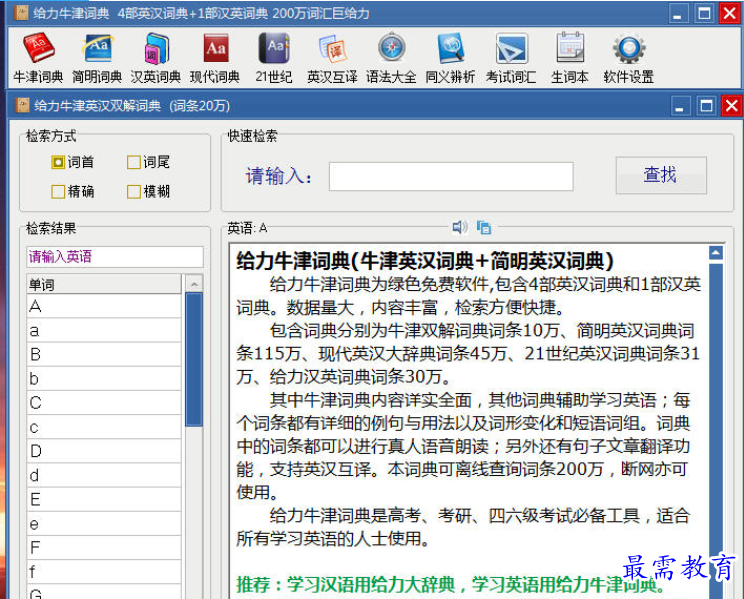Maximize the main 给力牛津词典 window
The height and width of the screenshot is (599, 744).
tap(704, 13)
